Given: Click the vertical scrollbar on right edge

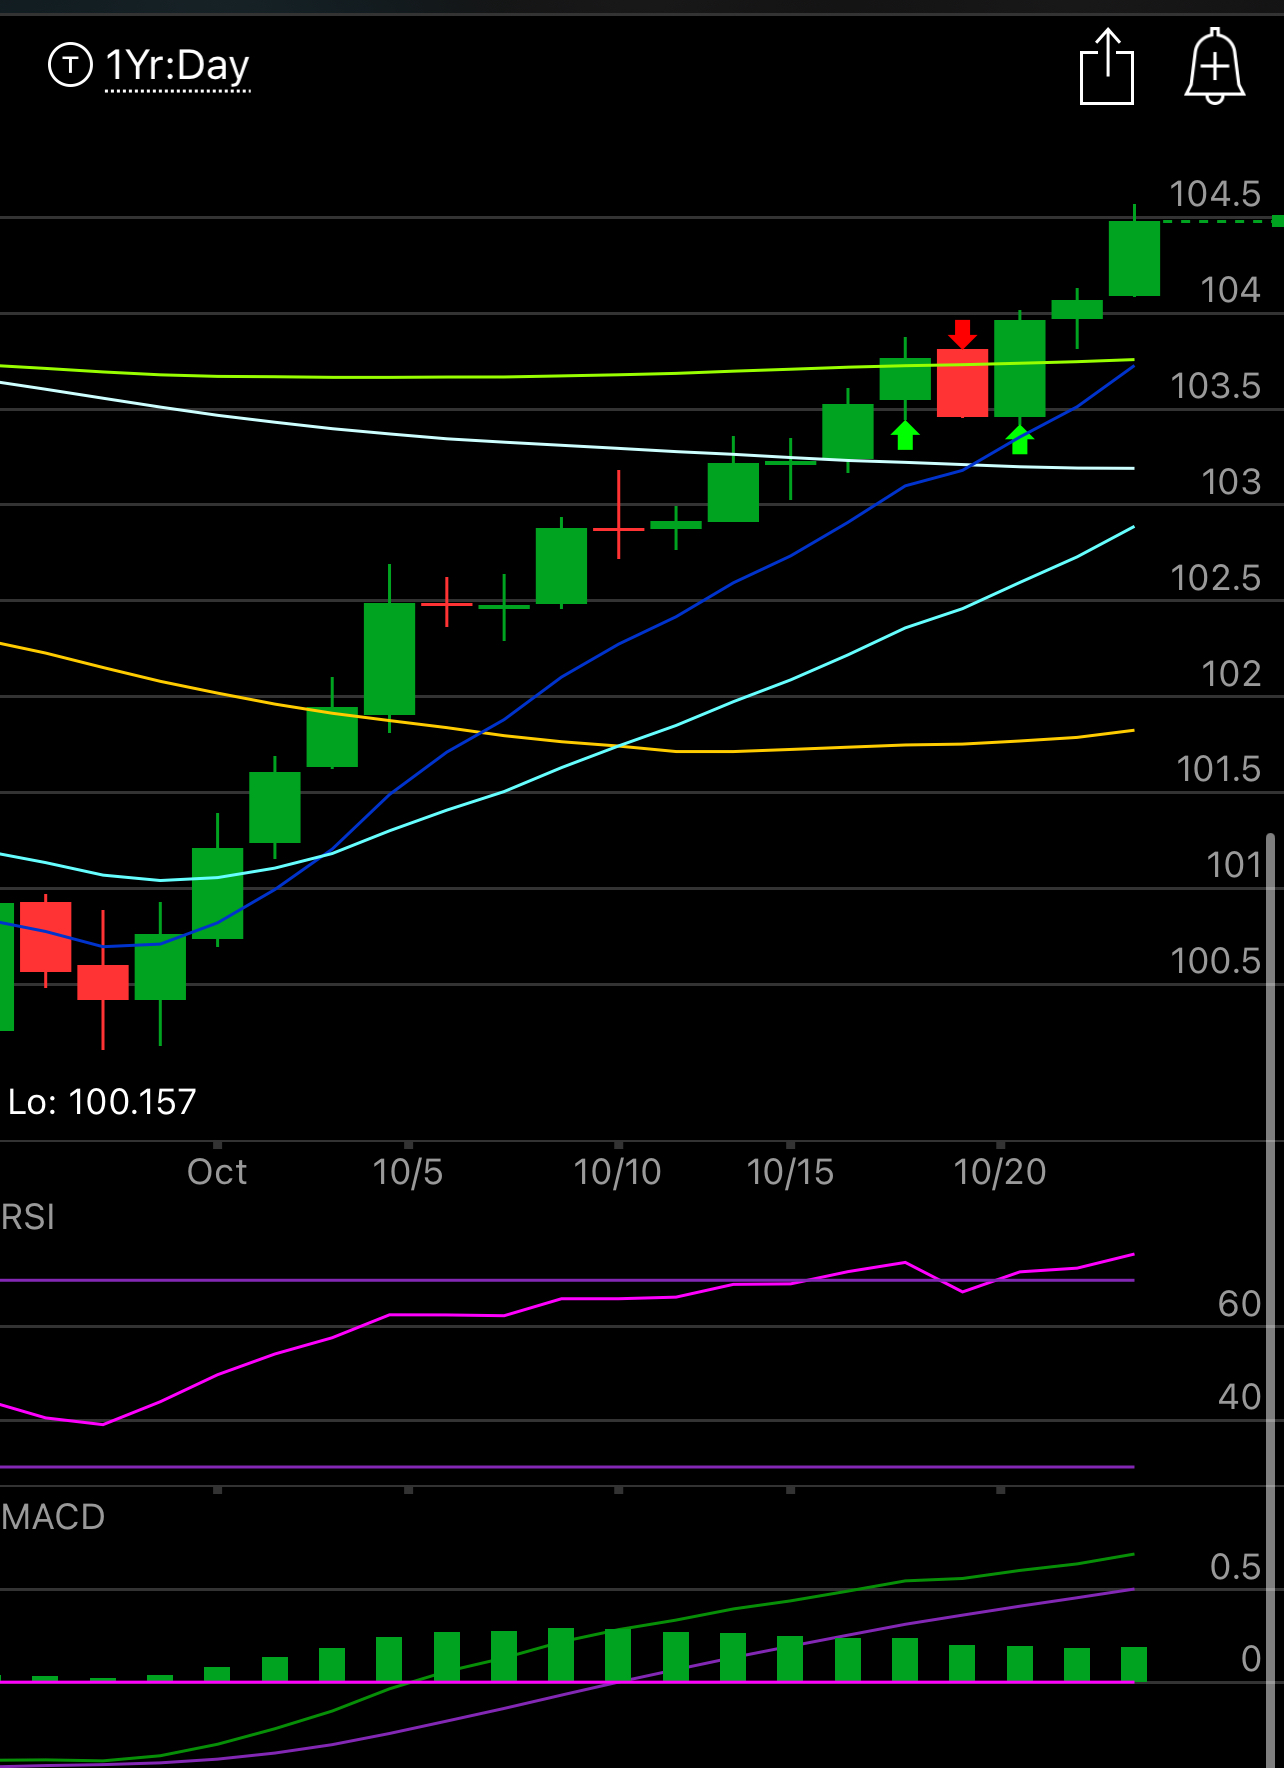Looking at the screenshot, I should (1271, 1300).
